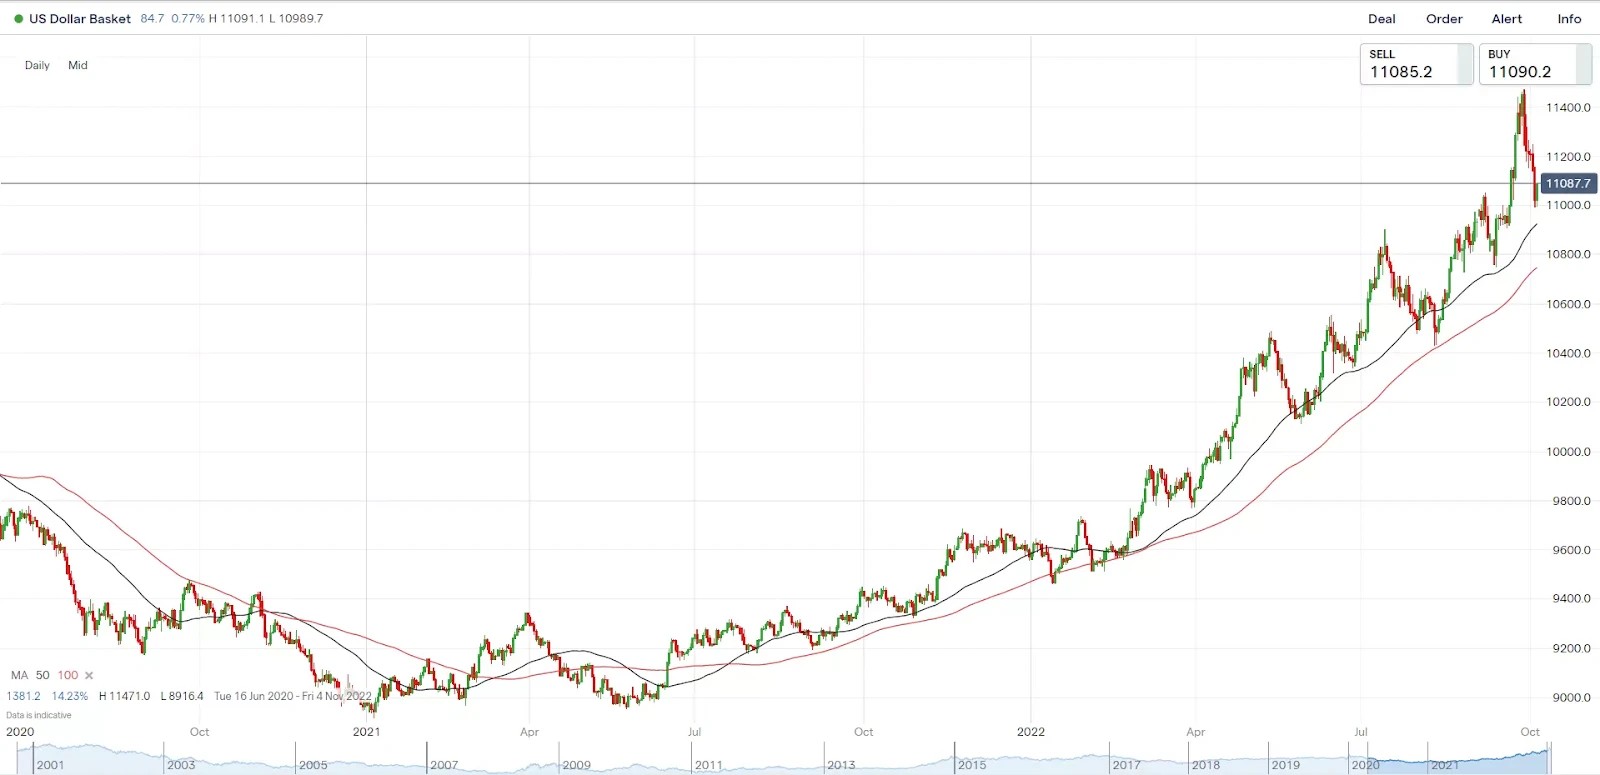The height and width of the screenshot is (775, 1600).
Task: Click the 10800.0 price axis label
Action: pyautogui.click(x=1568, y=255)
